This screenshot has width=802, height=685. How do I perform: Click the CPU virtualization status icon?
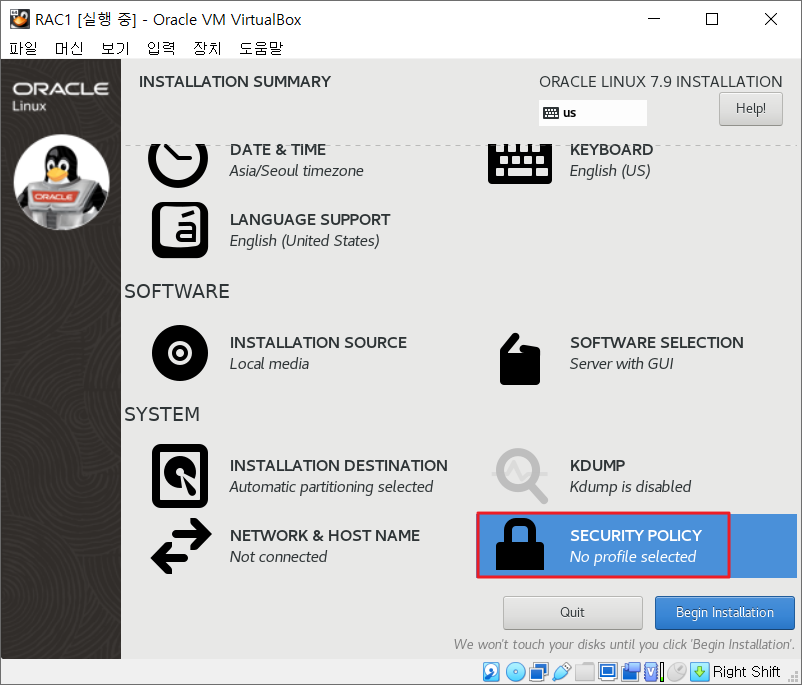(x=654, y=672)
